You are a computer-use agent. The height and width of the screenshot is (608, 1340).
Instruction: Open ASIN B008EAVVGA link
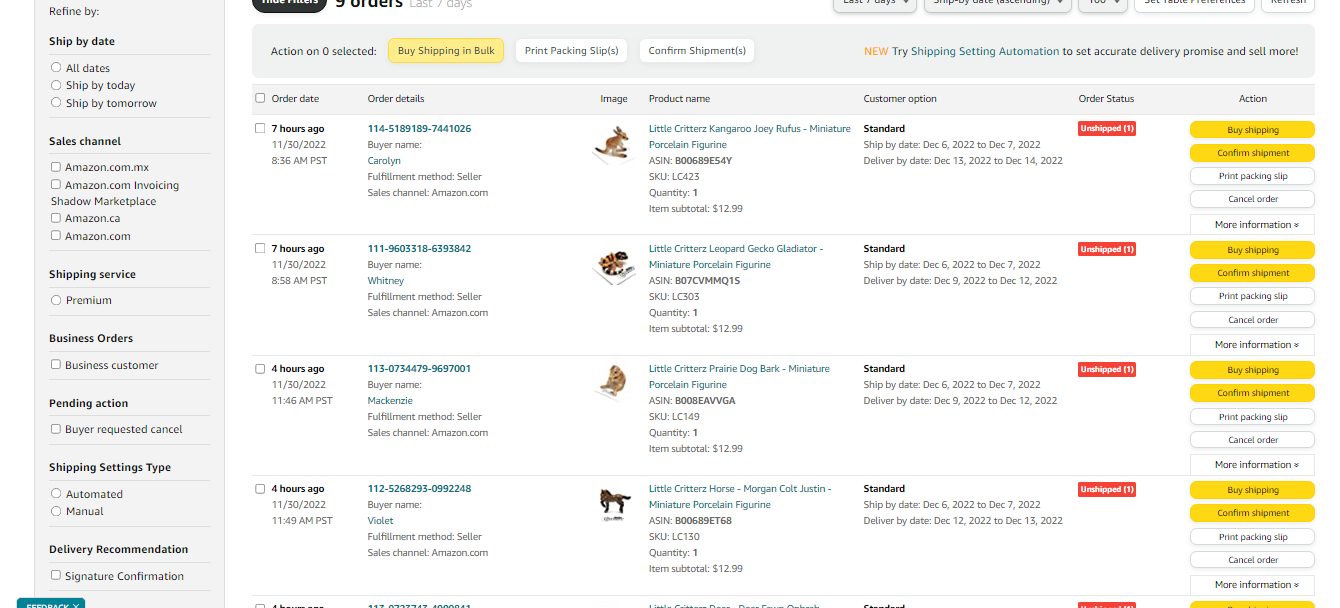705,401
